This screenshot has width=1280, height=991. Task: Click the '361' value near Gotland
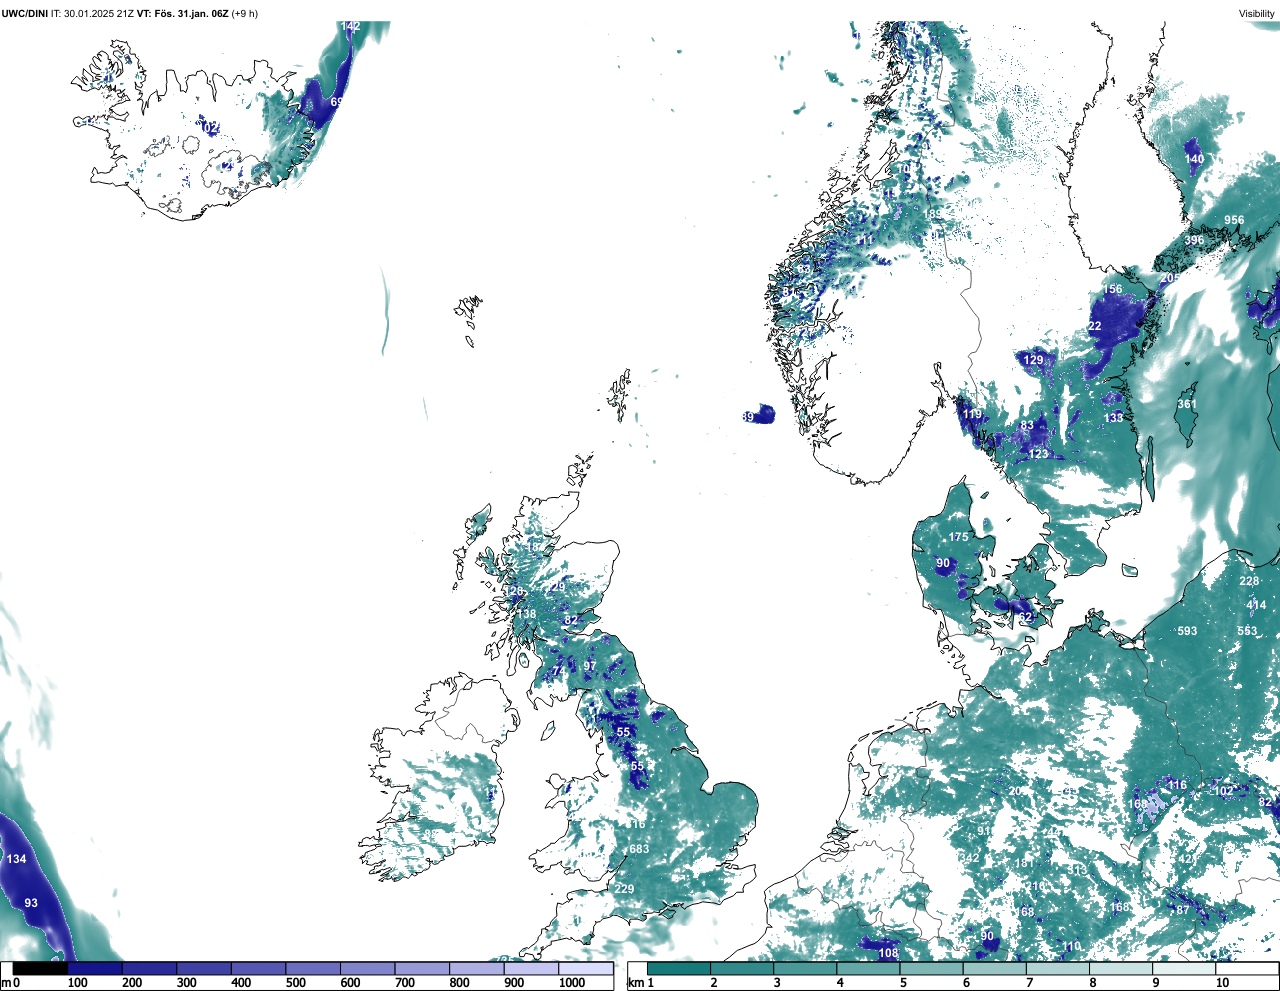pyautogui.click(x=1186, y=404)
